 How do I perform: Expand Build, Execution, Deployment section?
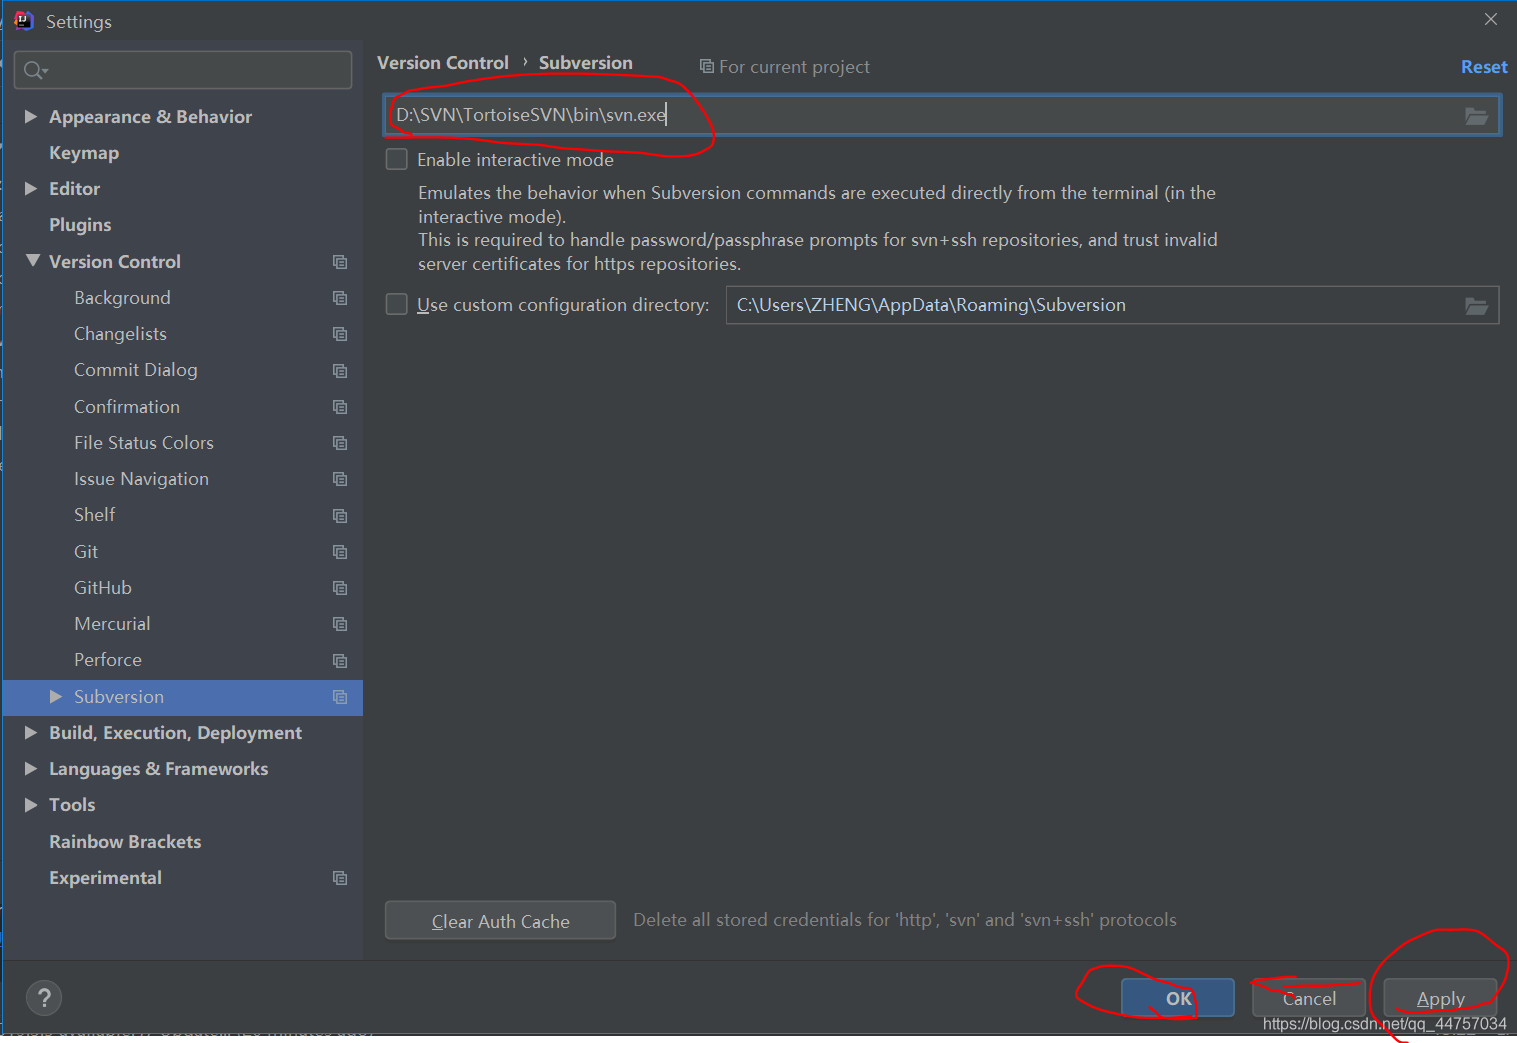[31, 732]
